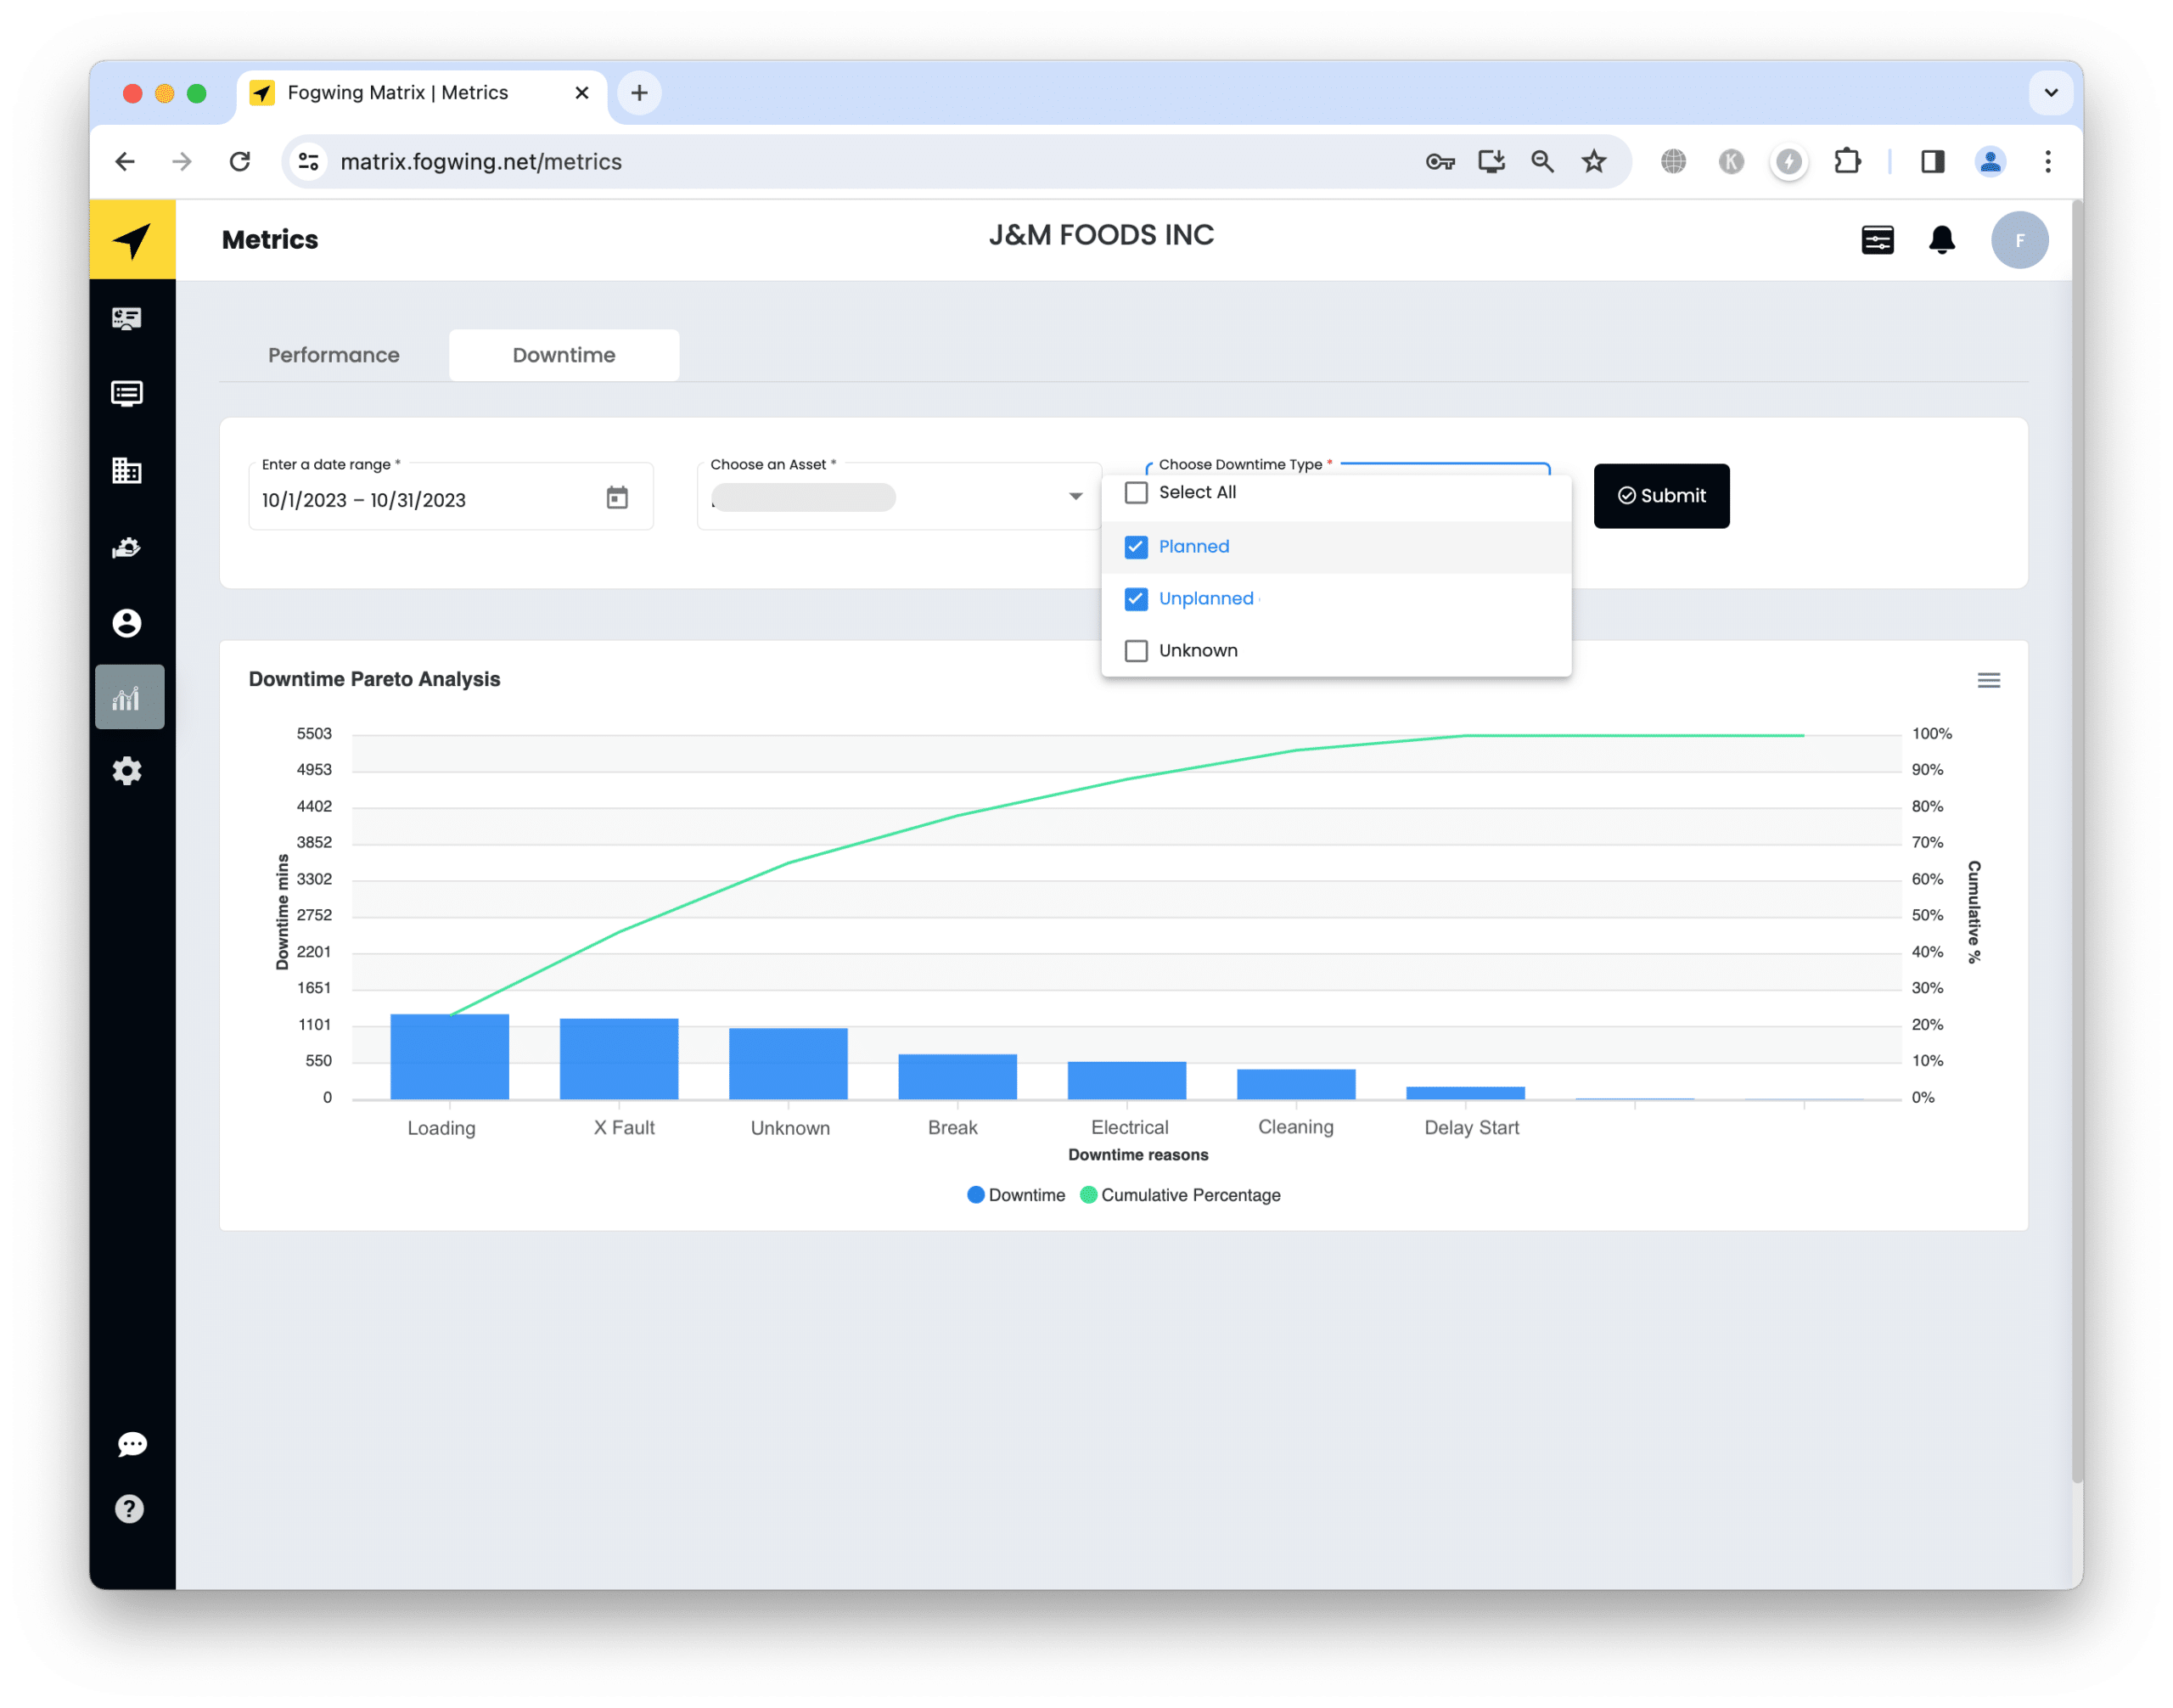Click the Electrical bar in chart
This screenshot has height=1708, width=2173.
1127,1081
